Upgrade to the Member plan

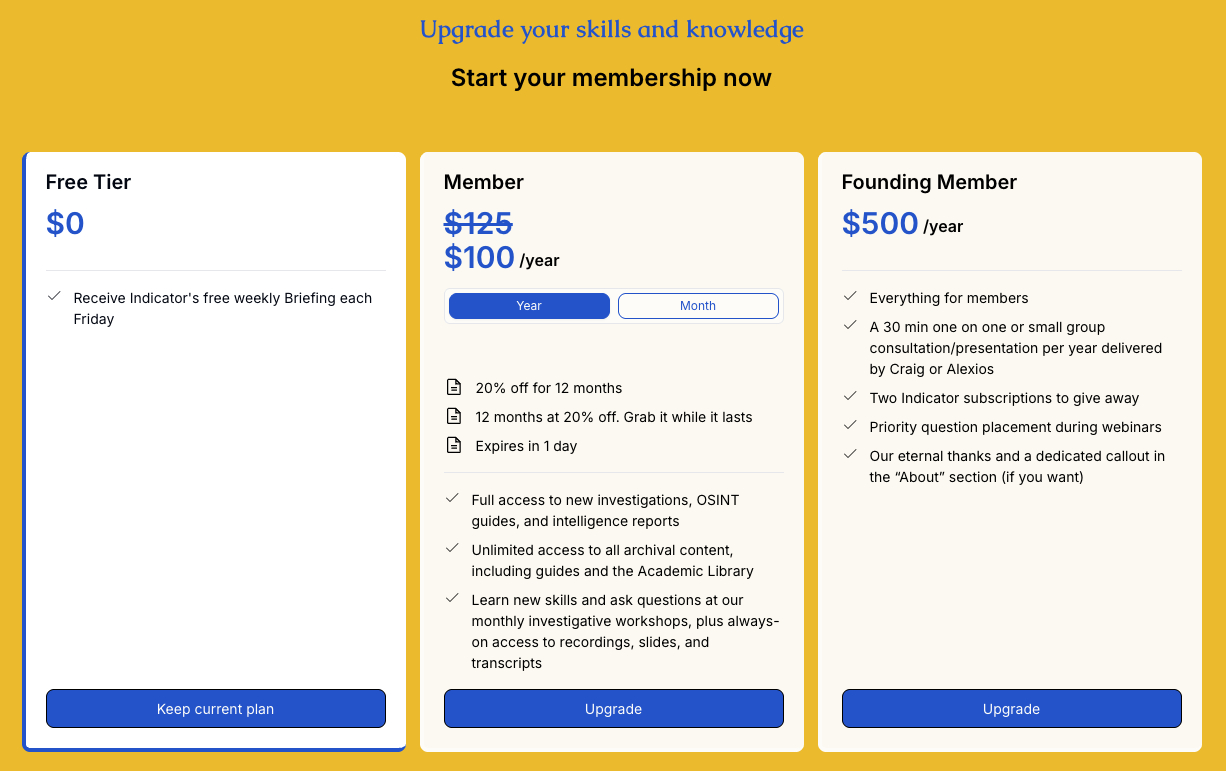(x=613, y=709)
